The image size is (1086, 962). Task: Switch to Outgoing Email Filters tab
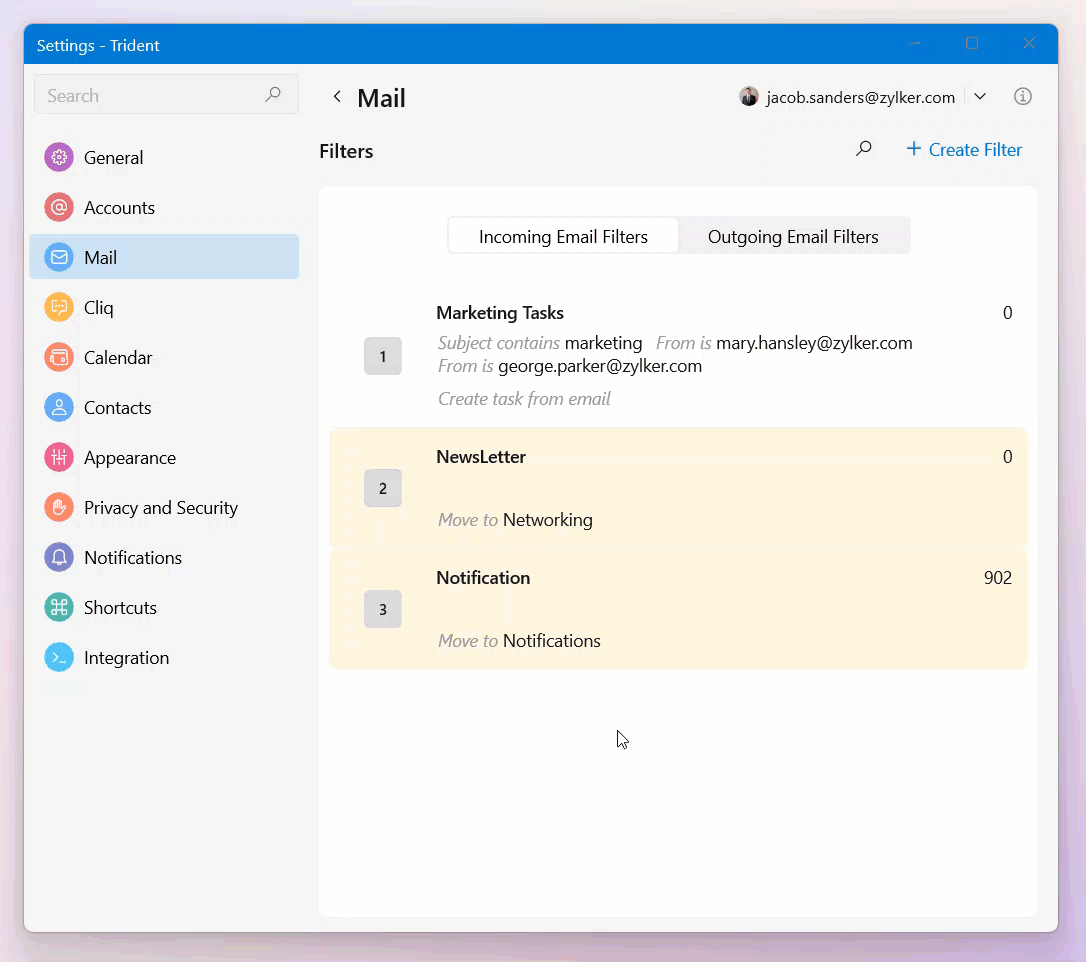click(793, 237)
